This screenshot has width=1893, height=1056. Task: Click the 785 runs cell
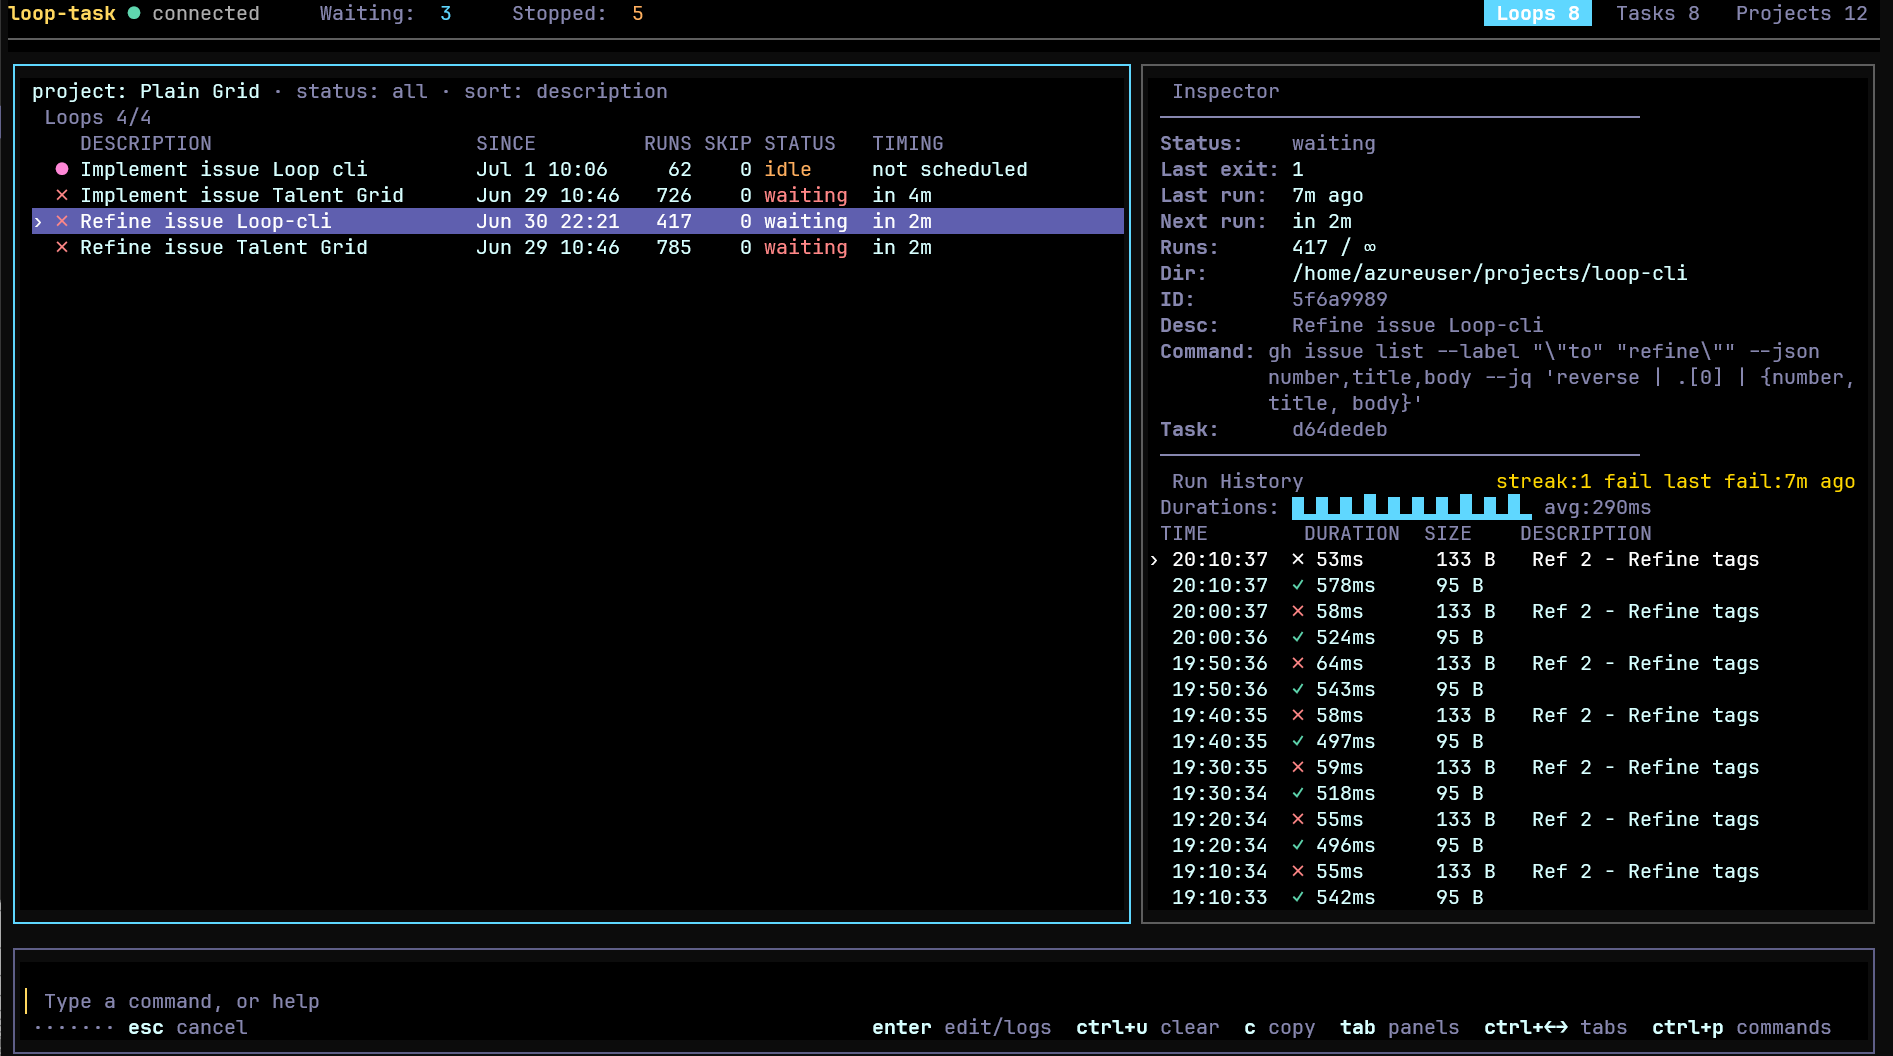point(673,247)
